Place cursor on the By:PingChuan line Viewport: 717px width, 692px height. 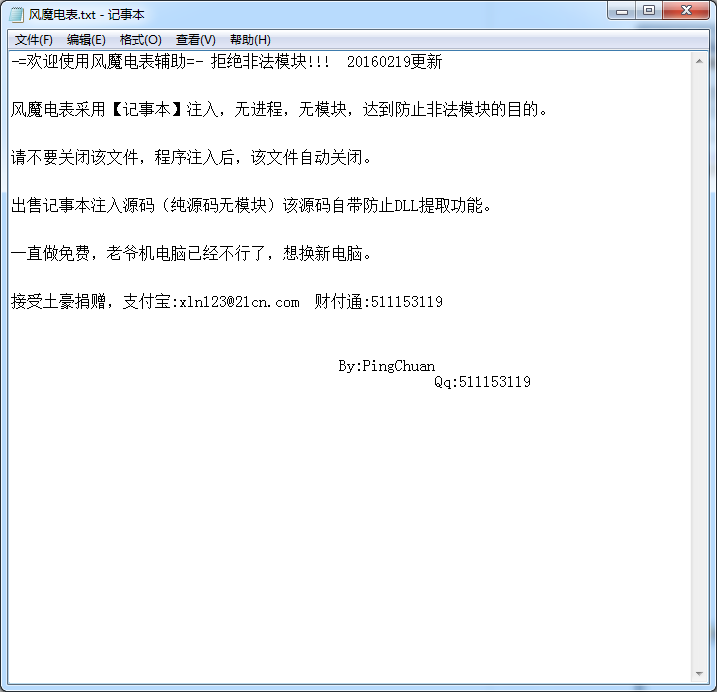[x=386, y=366]
